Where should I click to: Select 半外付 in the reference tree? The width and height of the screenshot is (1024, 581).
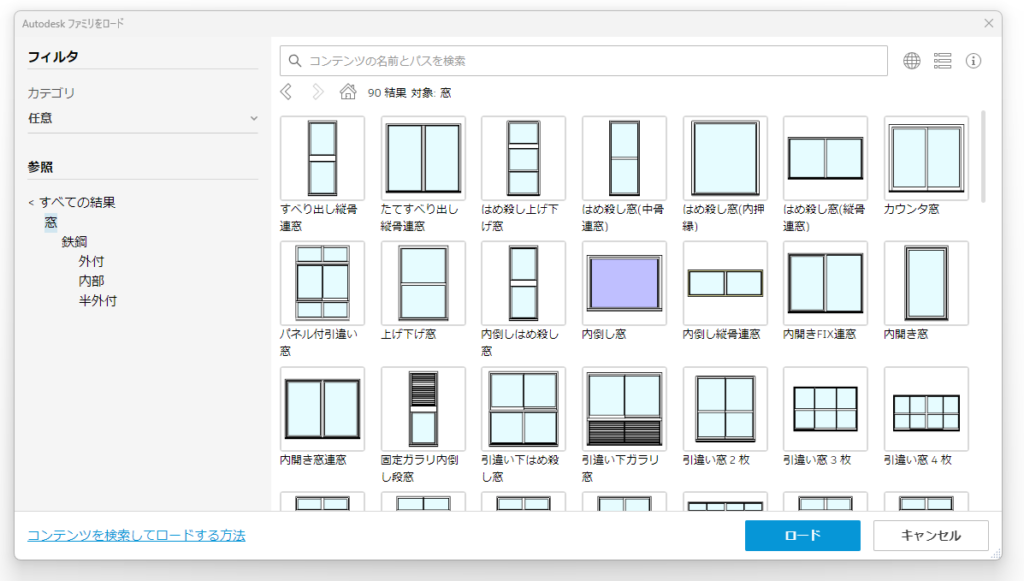97,300
